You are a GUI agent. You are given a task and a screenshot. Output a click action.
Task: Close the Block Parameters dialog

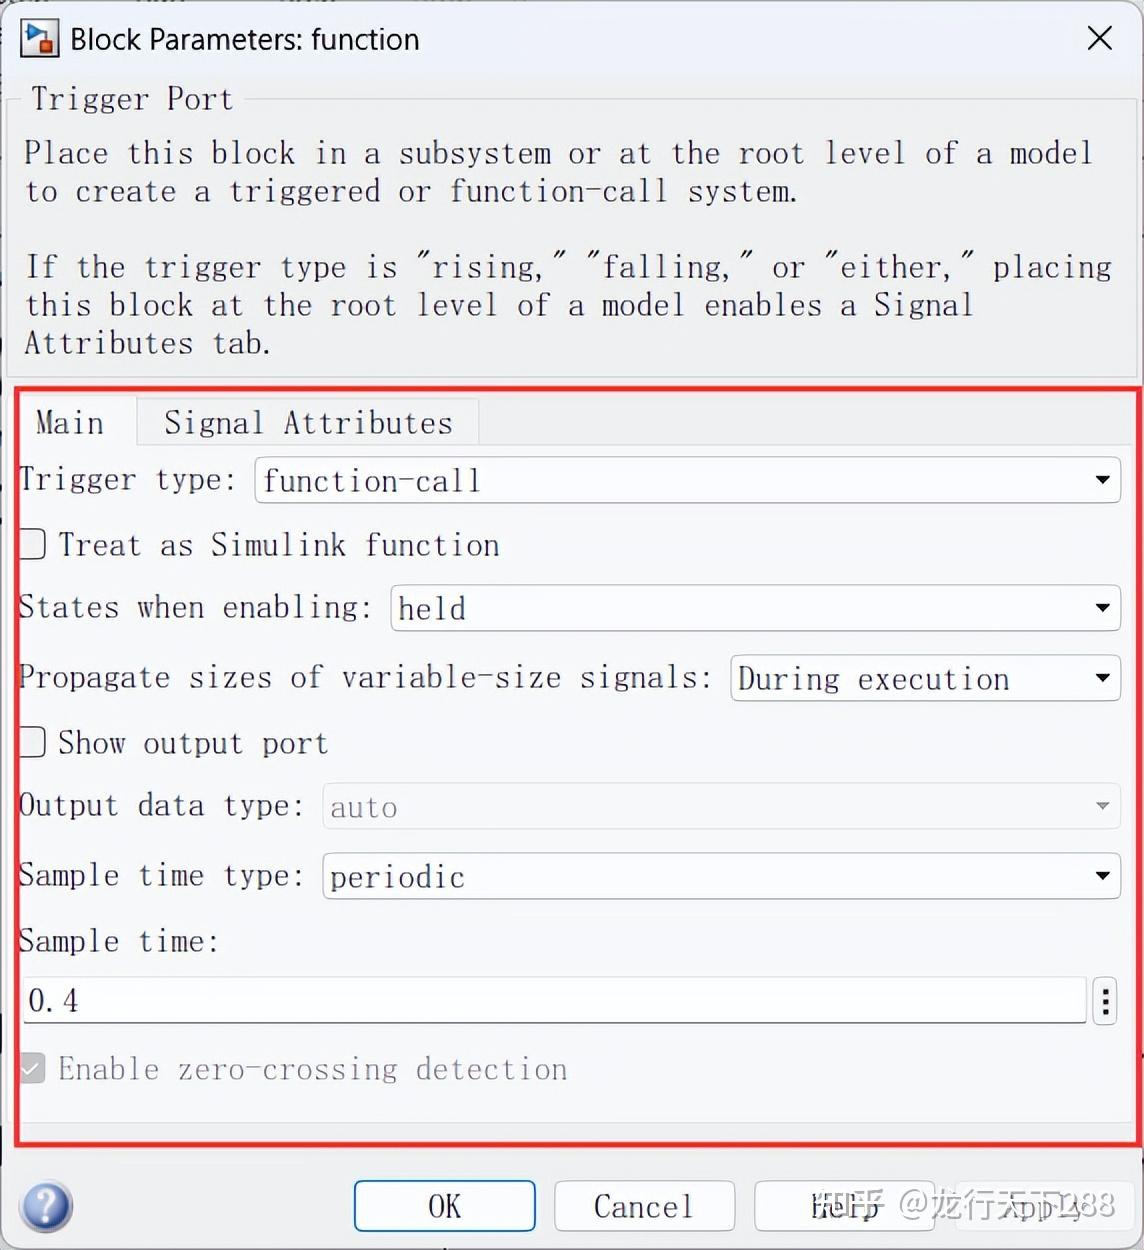tap(1099, 38)
